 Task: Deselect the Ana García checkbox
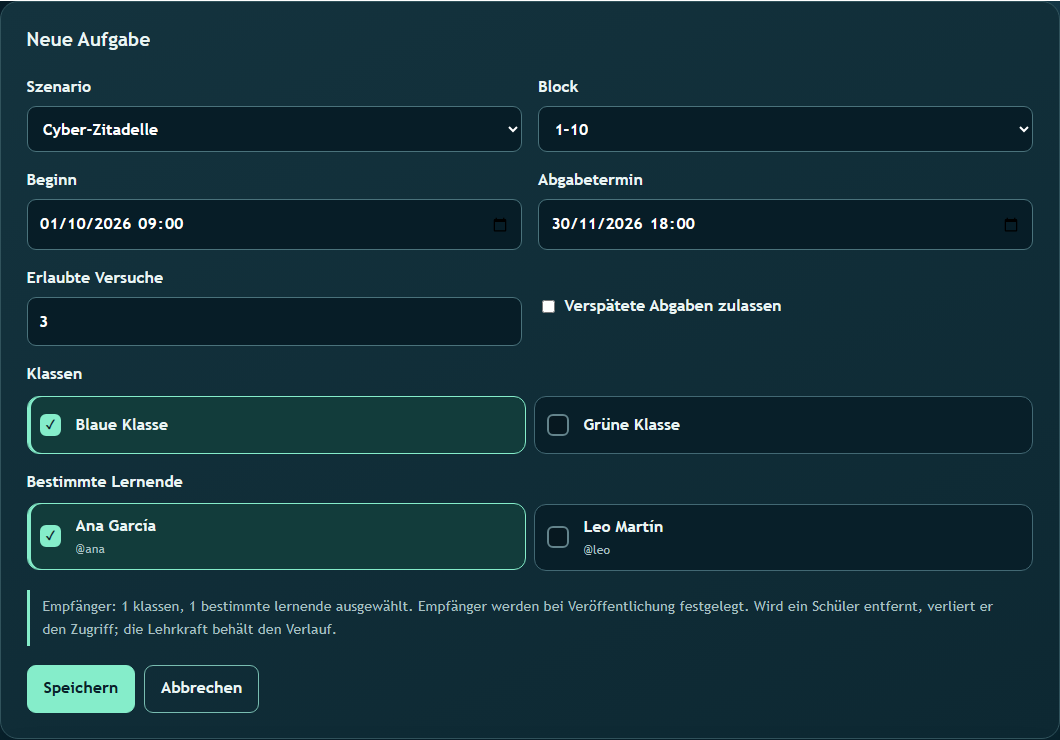51,536
